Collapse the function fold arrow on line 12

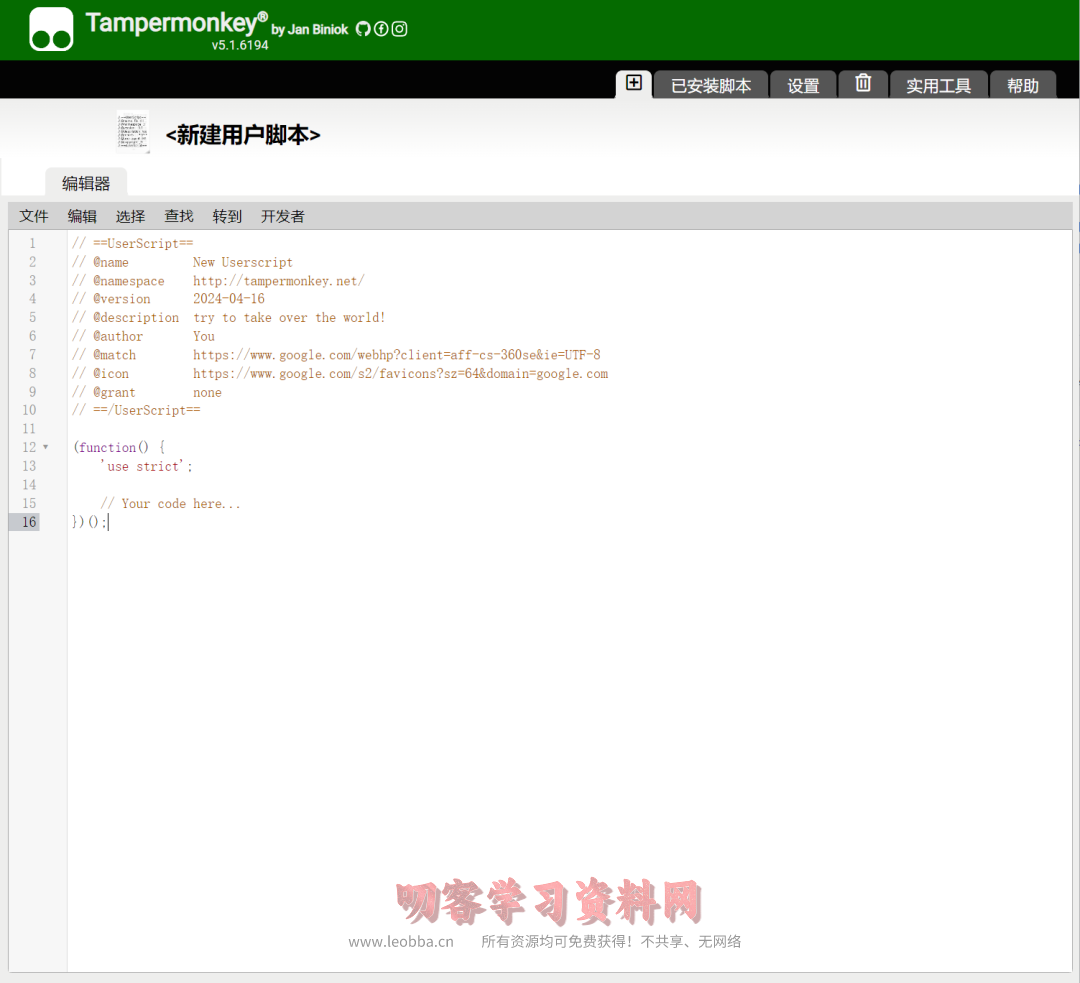pyautogui.click(x=46, y=447)
